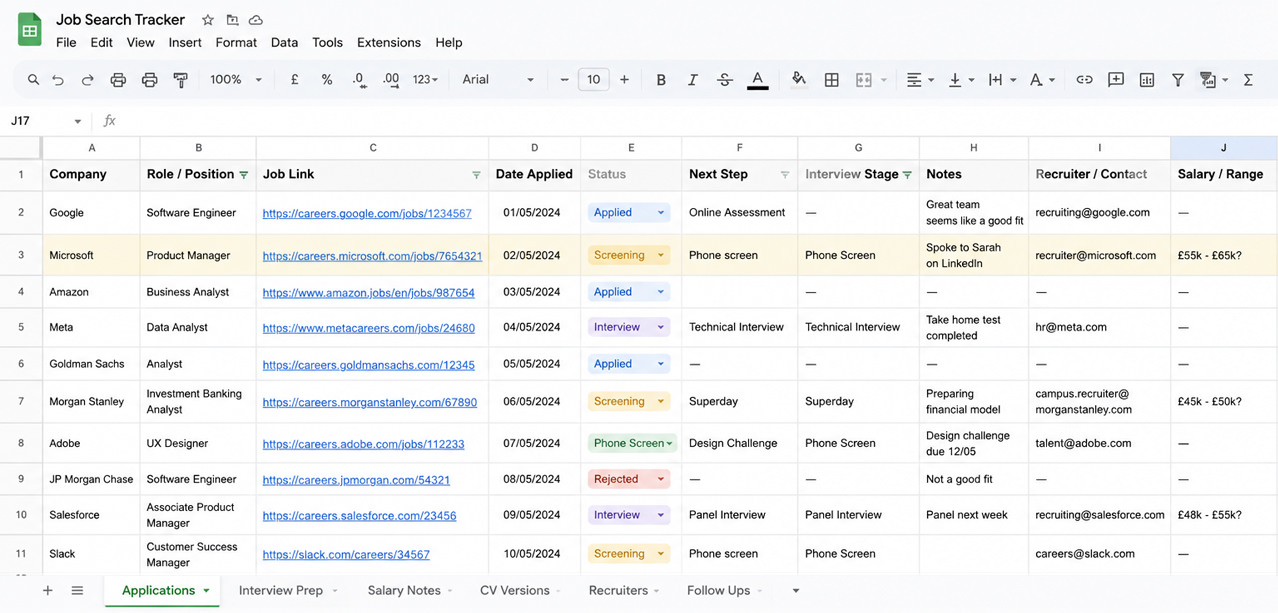The height and width of the screenshot is (613, 1278).
Task: Undo the last action
Action: tap(58, 80)
